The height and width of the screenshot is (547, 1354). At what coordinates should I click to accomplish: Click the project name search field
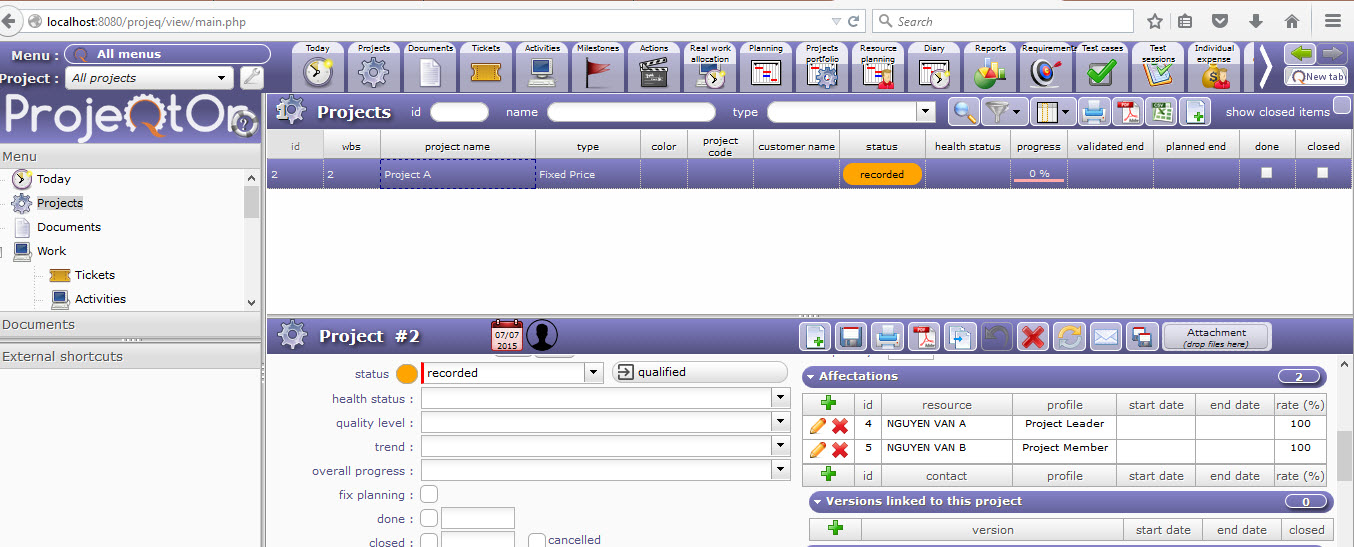[631, 112]
